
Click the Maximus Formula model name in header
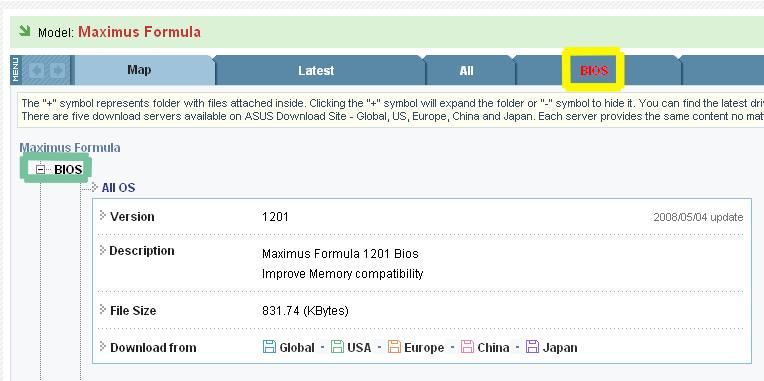point(139,32)
